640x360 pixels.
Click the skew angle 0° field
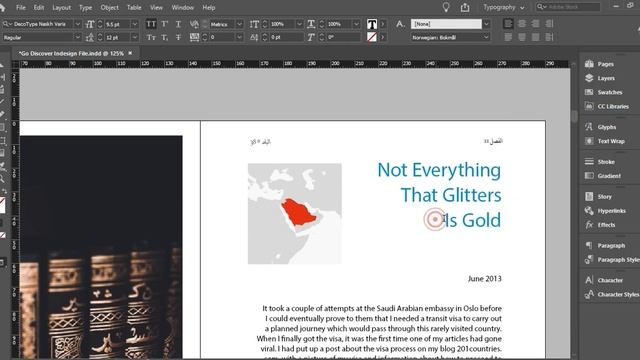[x=344, y=37]
